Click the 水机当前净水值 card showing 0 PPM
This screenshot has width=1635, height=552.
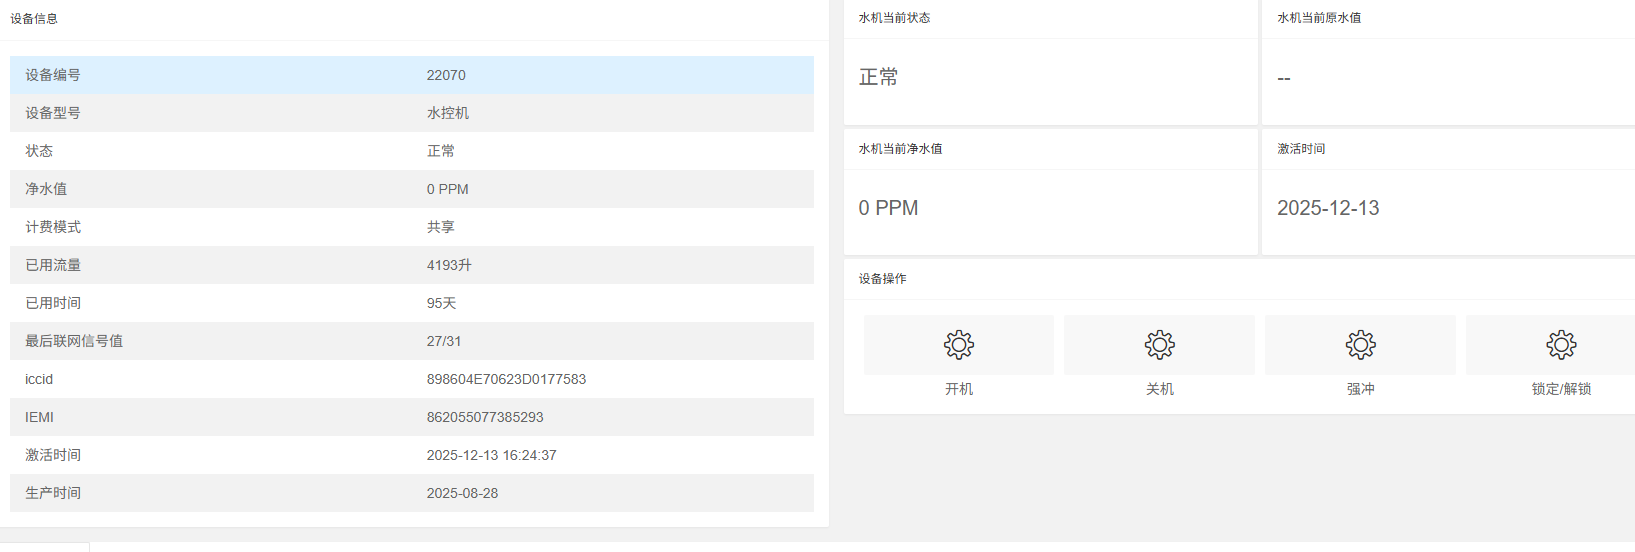[1050, 192]
